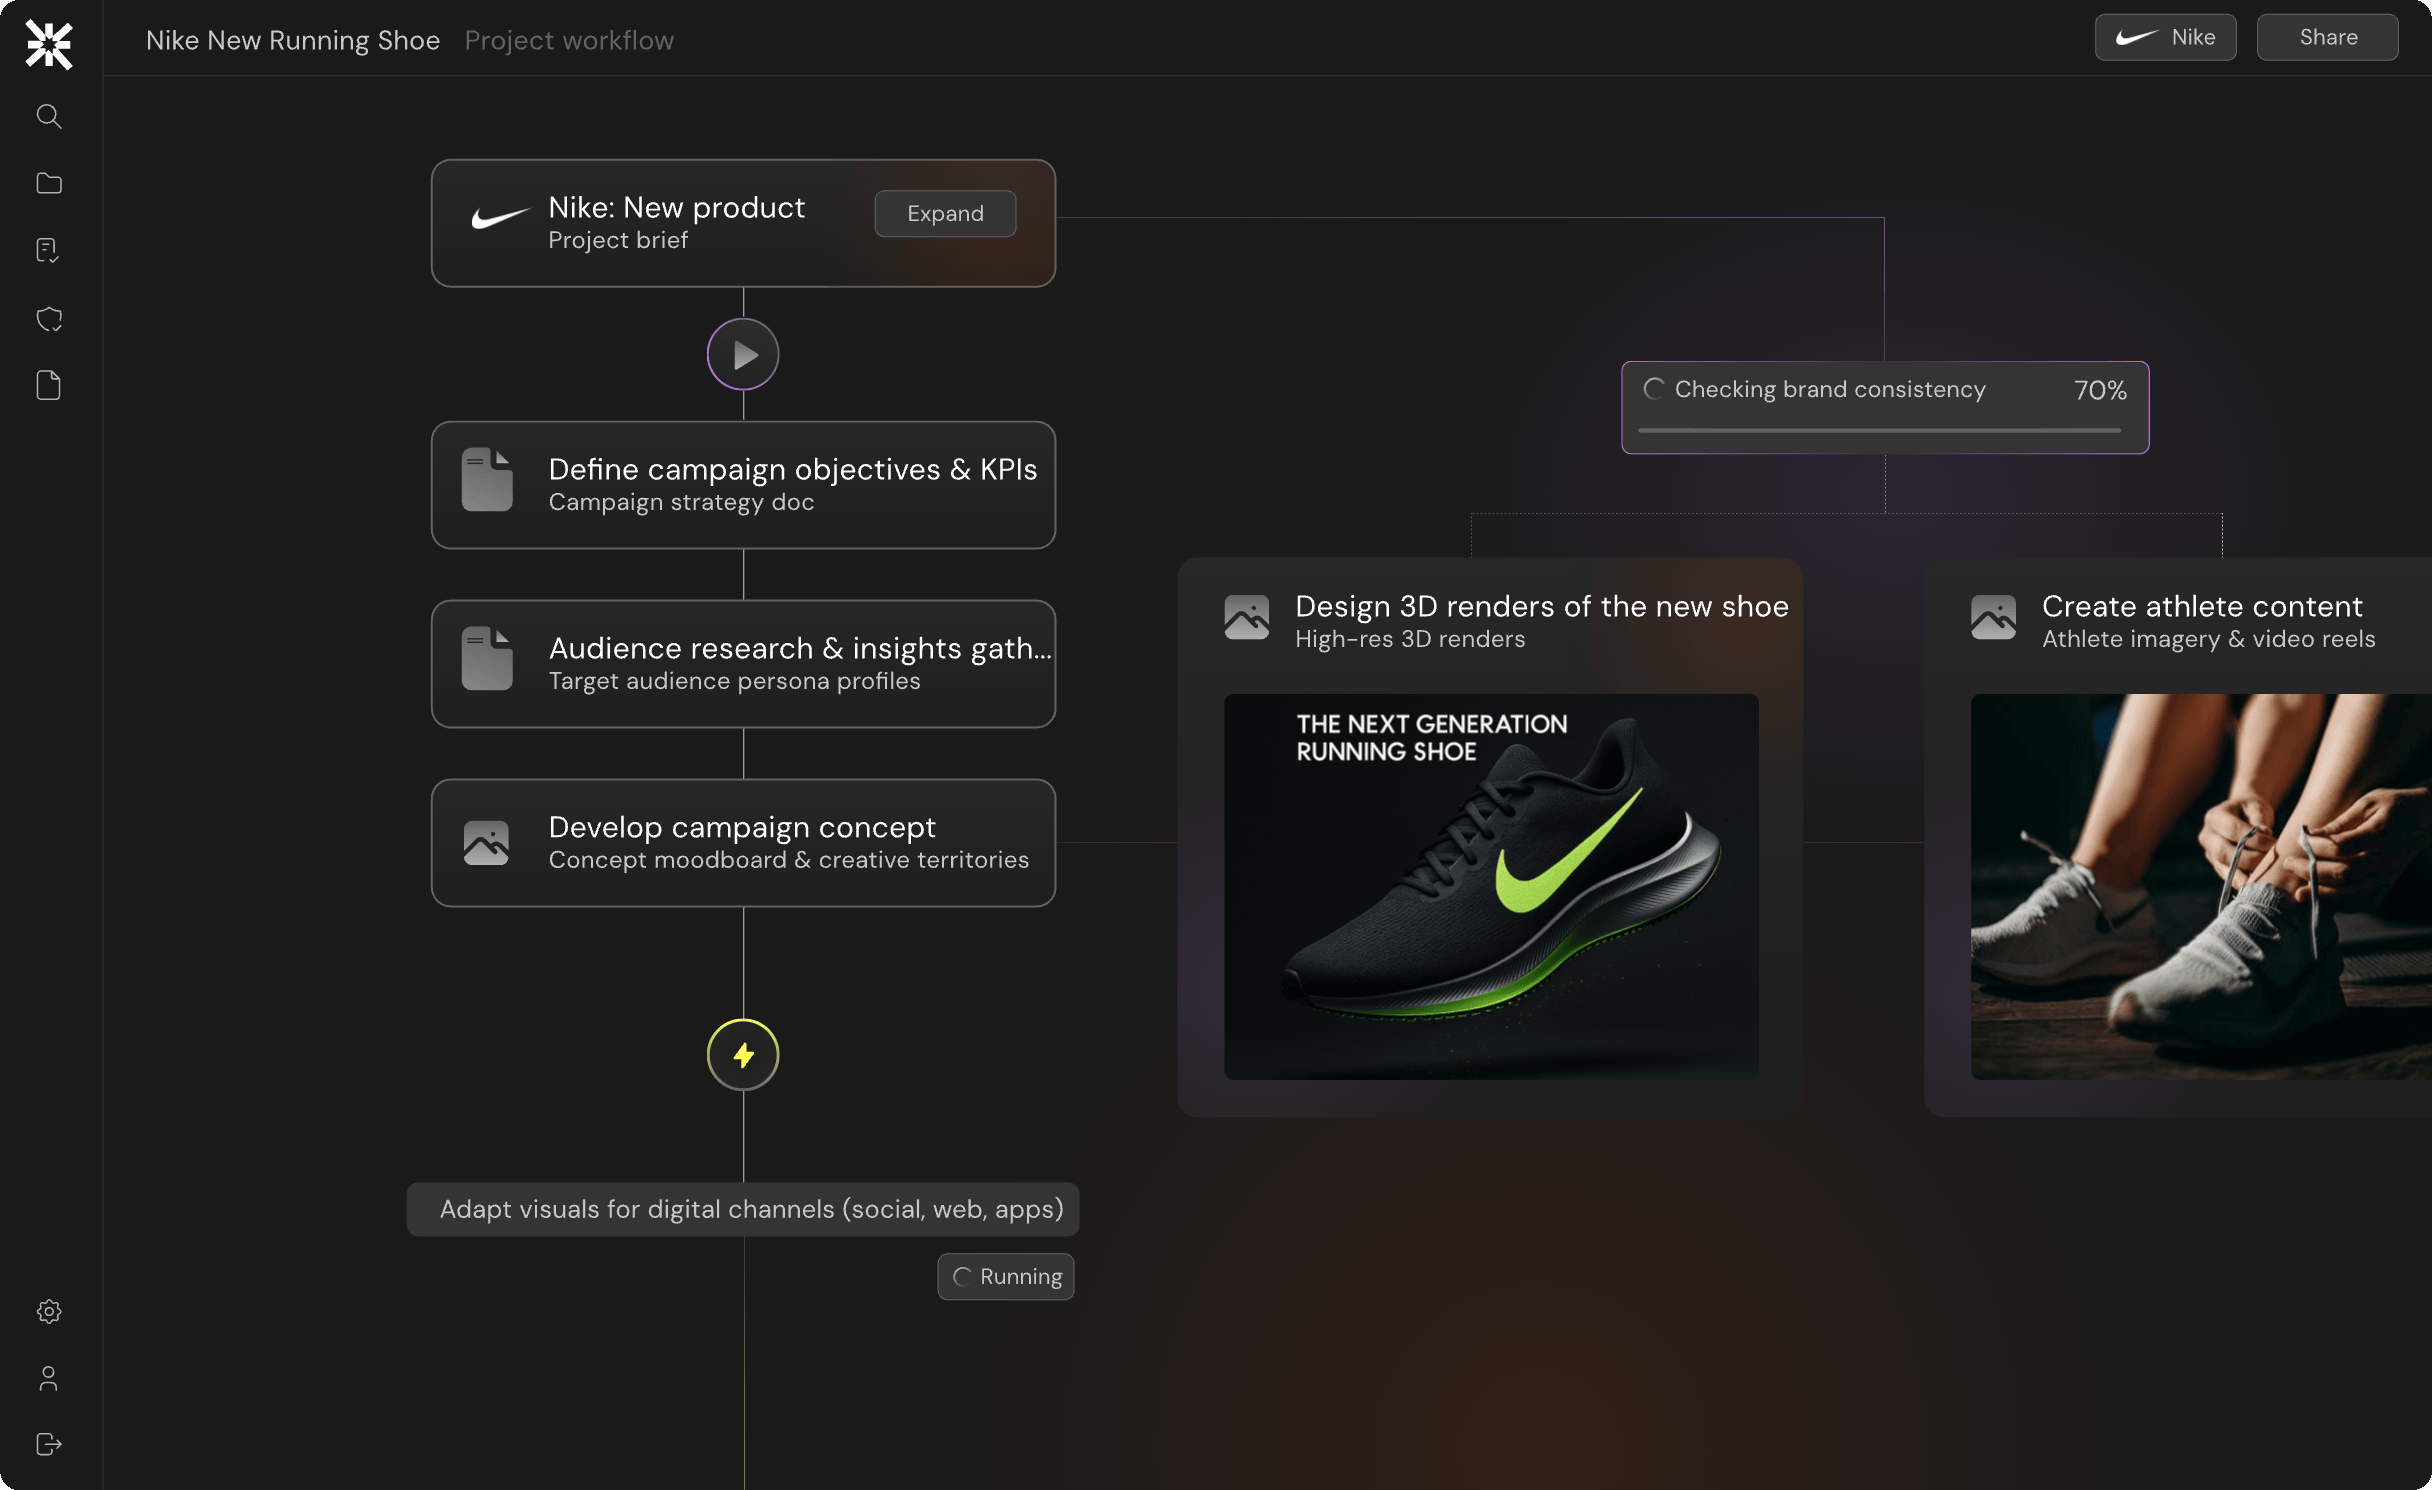Expand the Nike project brief card
2432x1490 pixels.
click(x=944, y=213)
